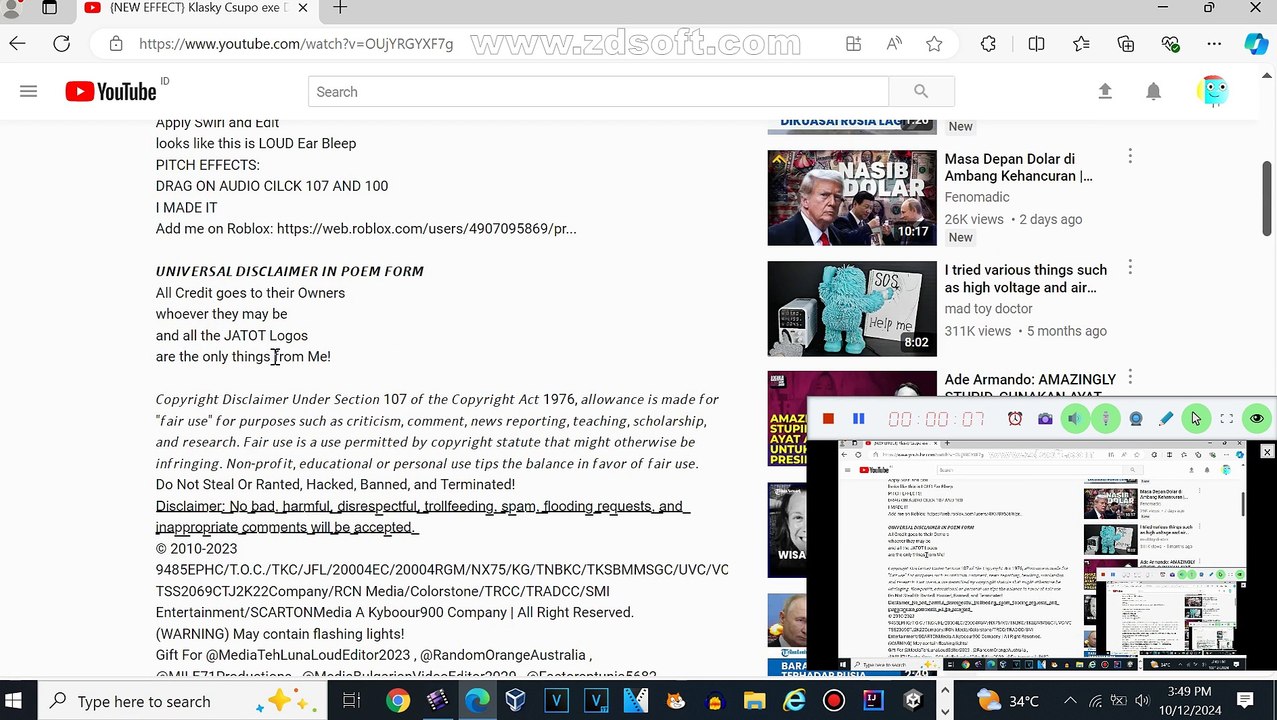Click the page vertical scrollbar thumb
This screenshot has height=720, width=1277.
coord(1267,198)
